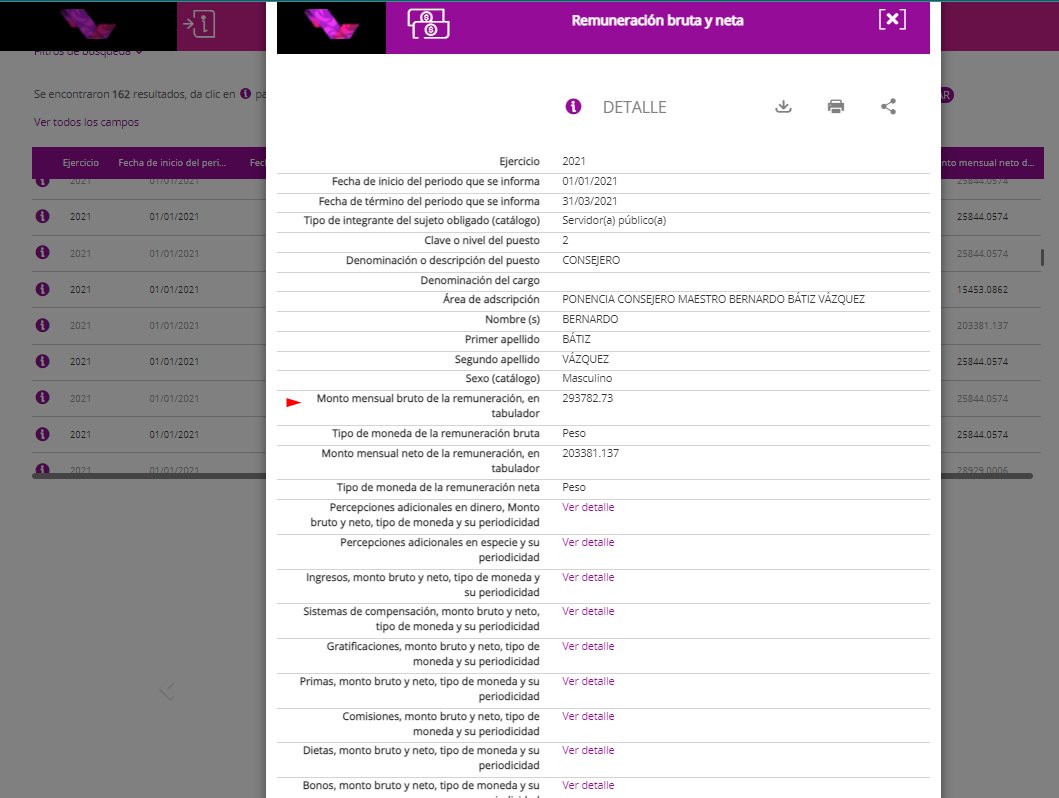
Task: View detail for Gratificaciones
Action: pyautogui.click(x=588, y=646)
